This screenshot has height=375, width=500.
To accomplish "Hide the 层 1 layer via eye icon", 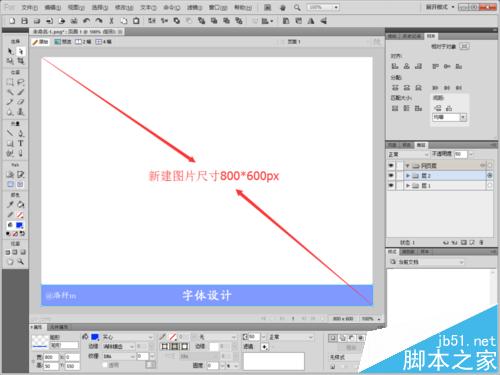I will click(x=391, y=185).
